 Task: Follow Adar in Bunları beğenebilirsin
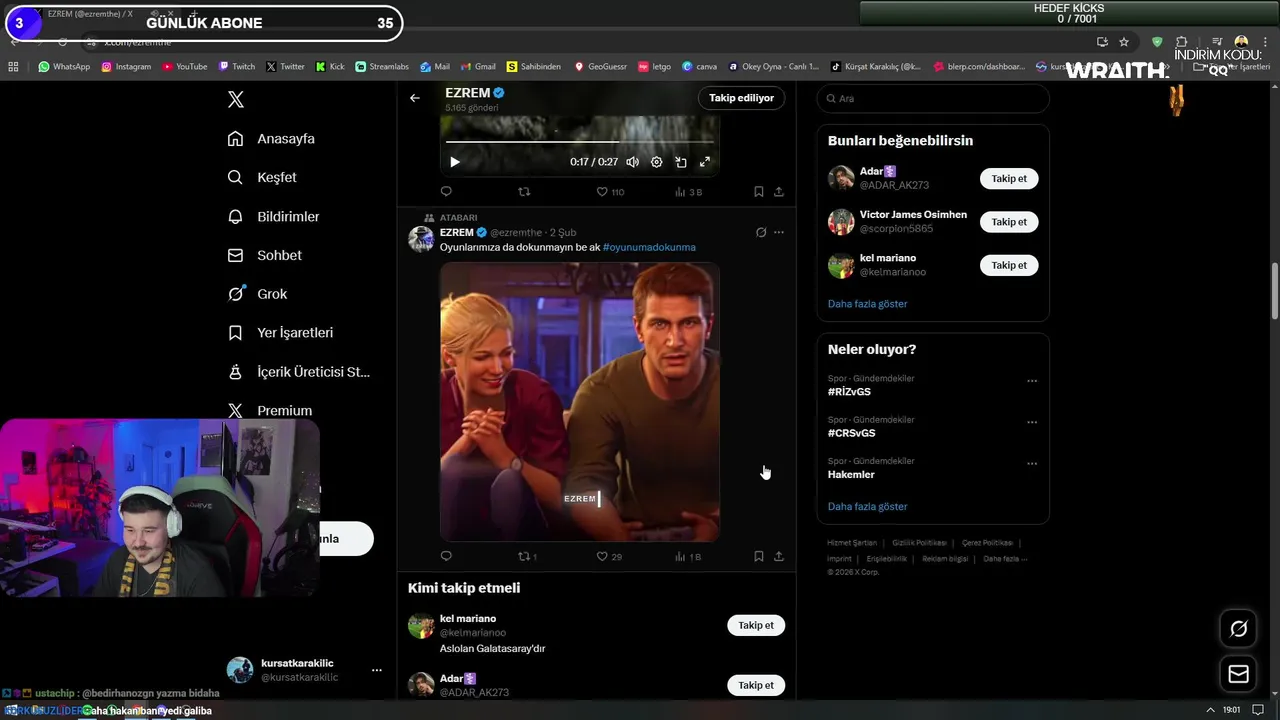1008,178
